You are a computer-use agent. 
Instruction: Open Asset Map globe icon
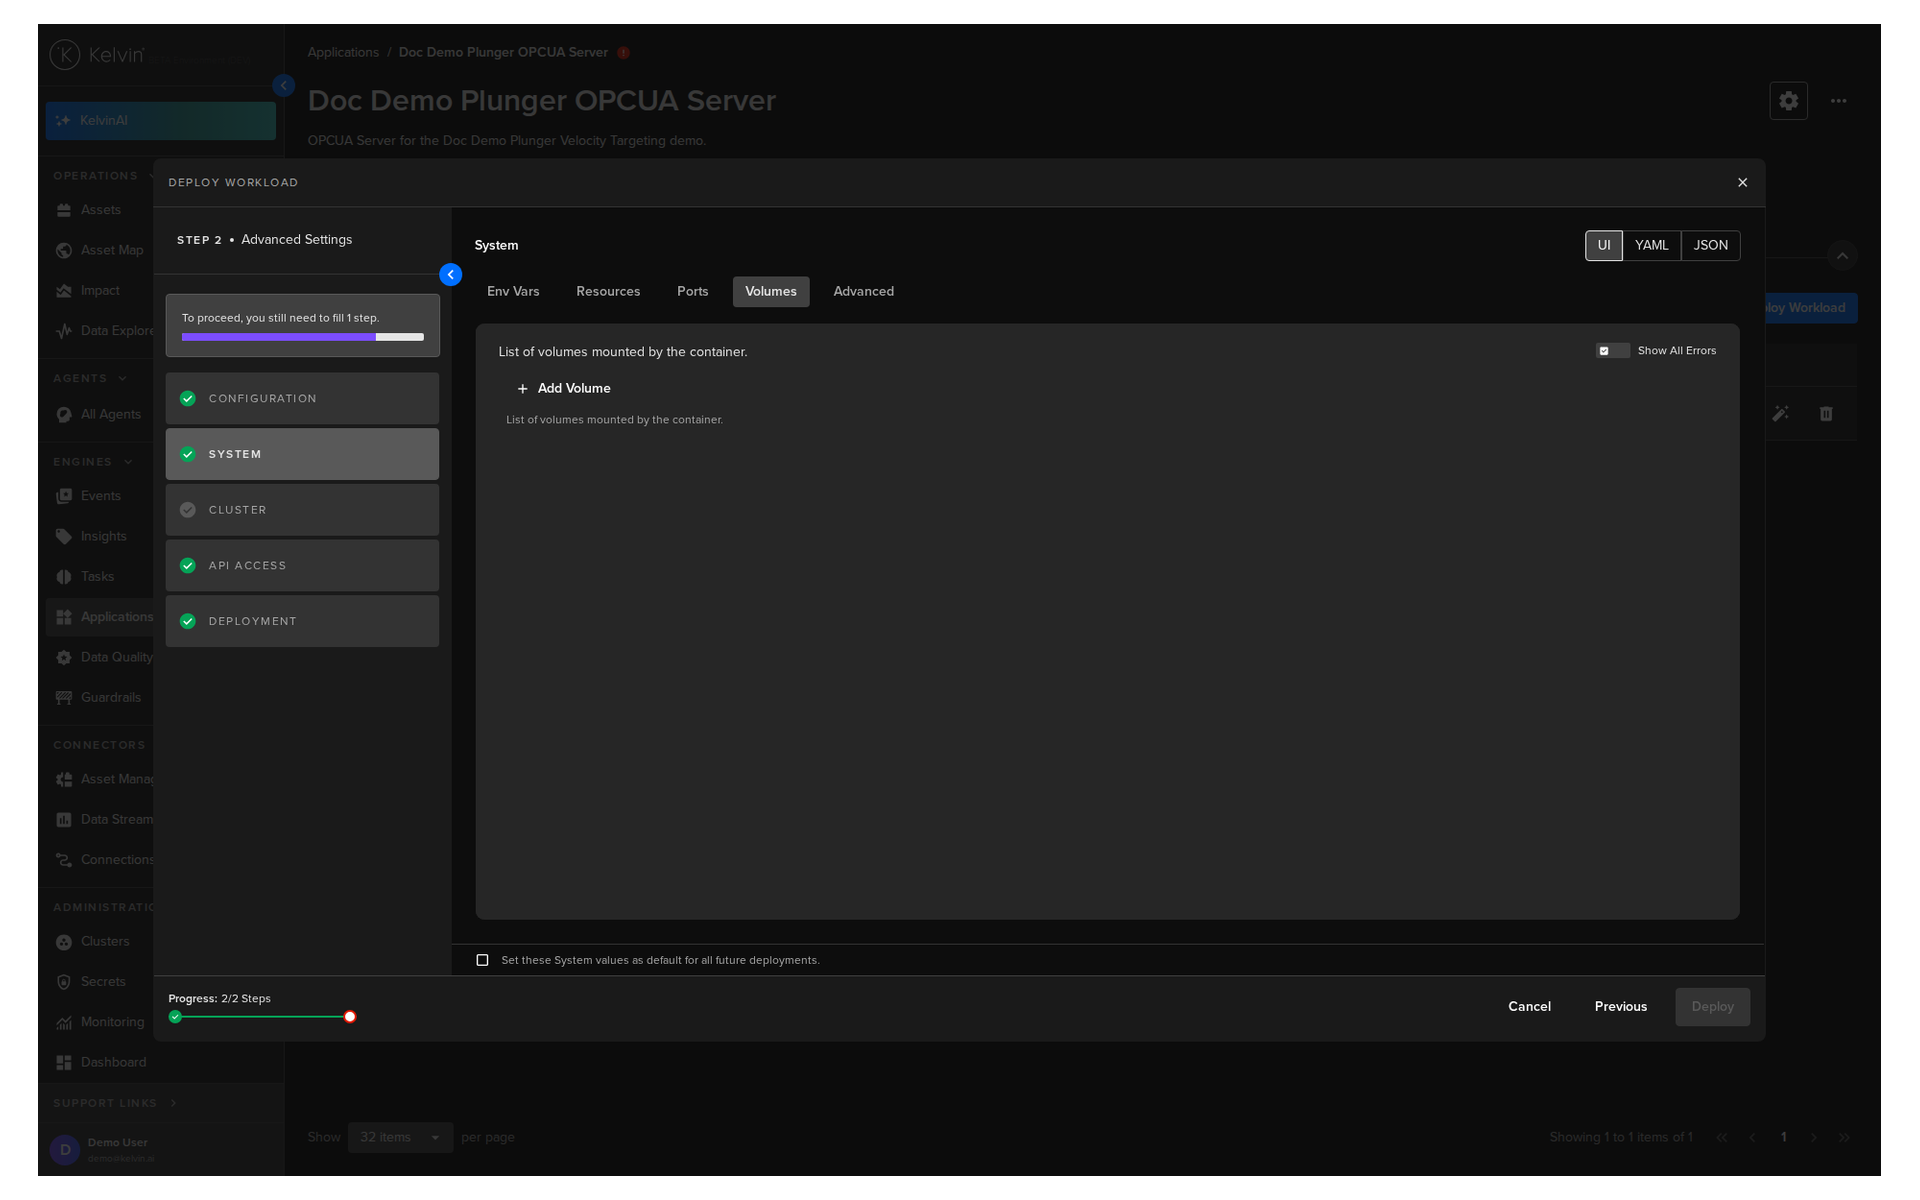click(64, 250)
